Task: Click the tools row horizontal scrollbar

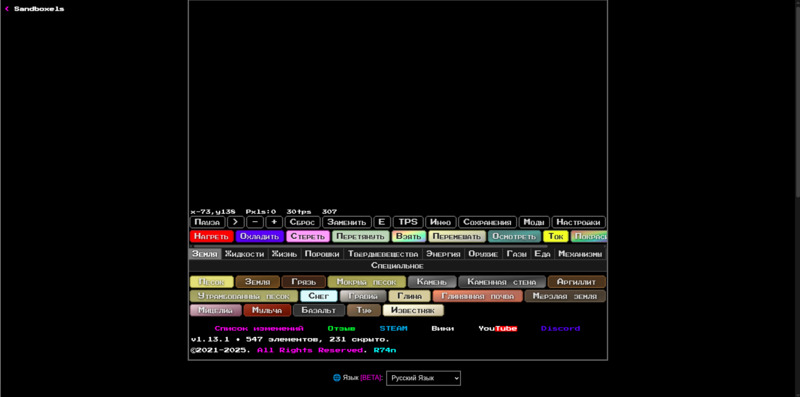Action: [x=370, y=246]
